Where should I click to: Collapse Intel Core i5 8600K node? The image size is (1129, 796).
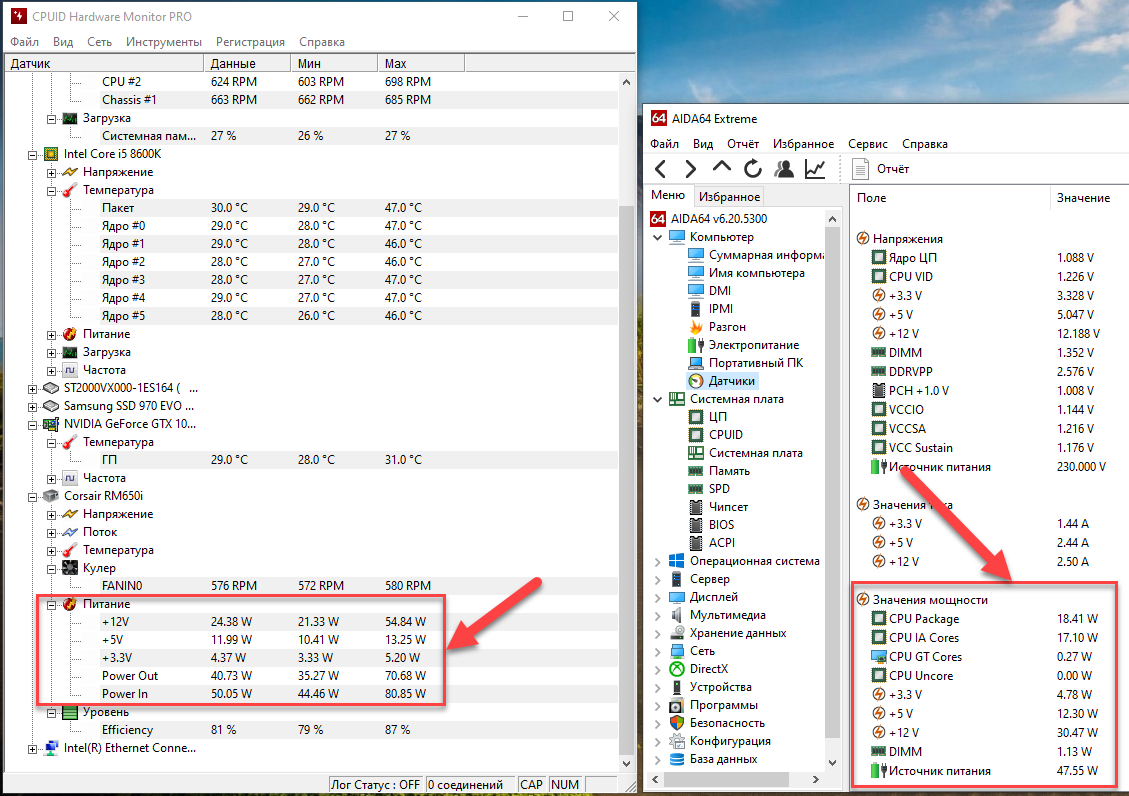click(32, 155)
